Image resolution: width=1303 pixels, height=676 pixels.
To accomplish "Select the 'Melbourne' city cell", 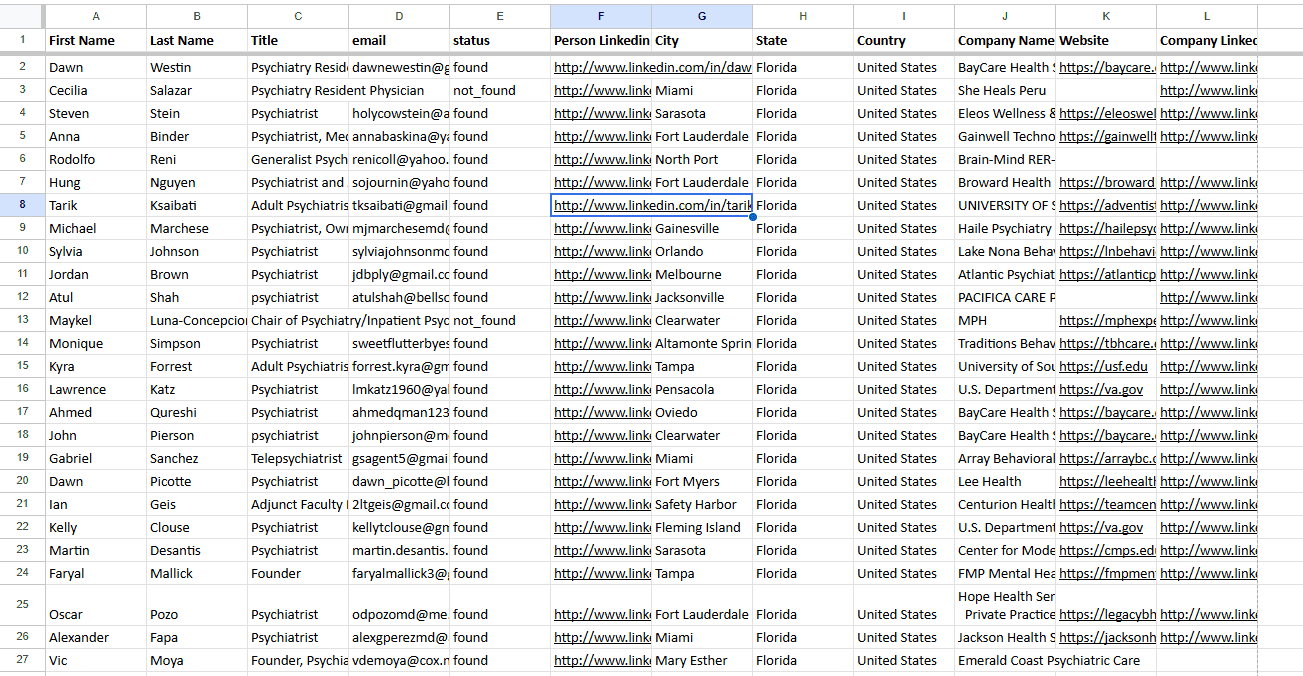I will [702, 275].
